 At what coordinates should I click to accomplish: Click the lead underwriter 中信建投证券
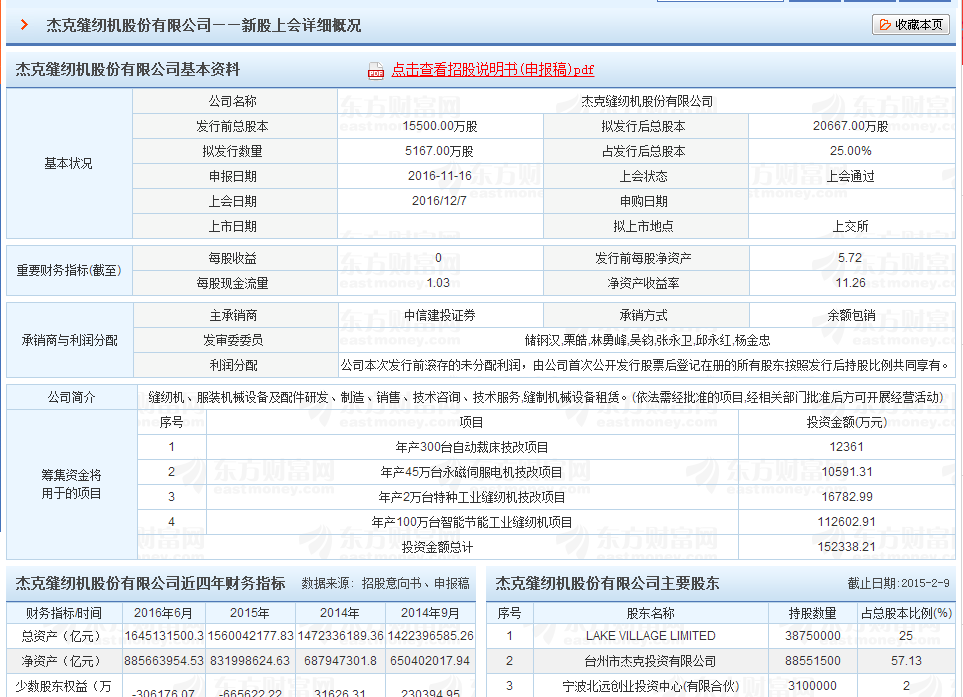[x=440, y=316]
